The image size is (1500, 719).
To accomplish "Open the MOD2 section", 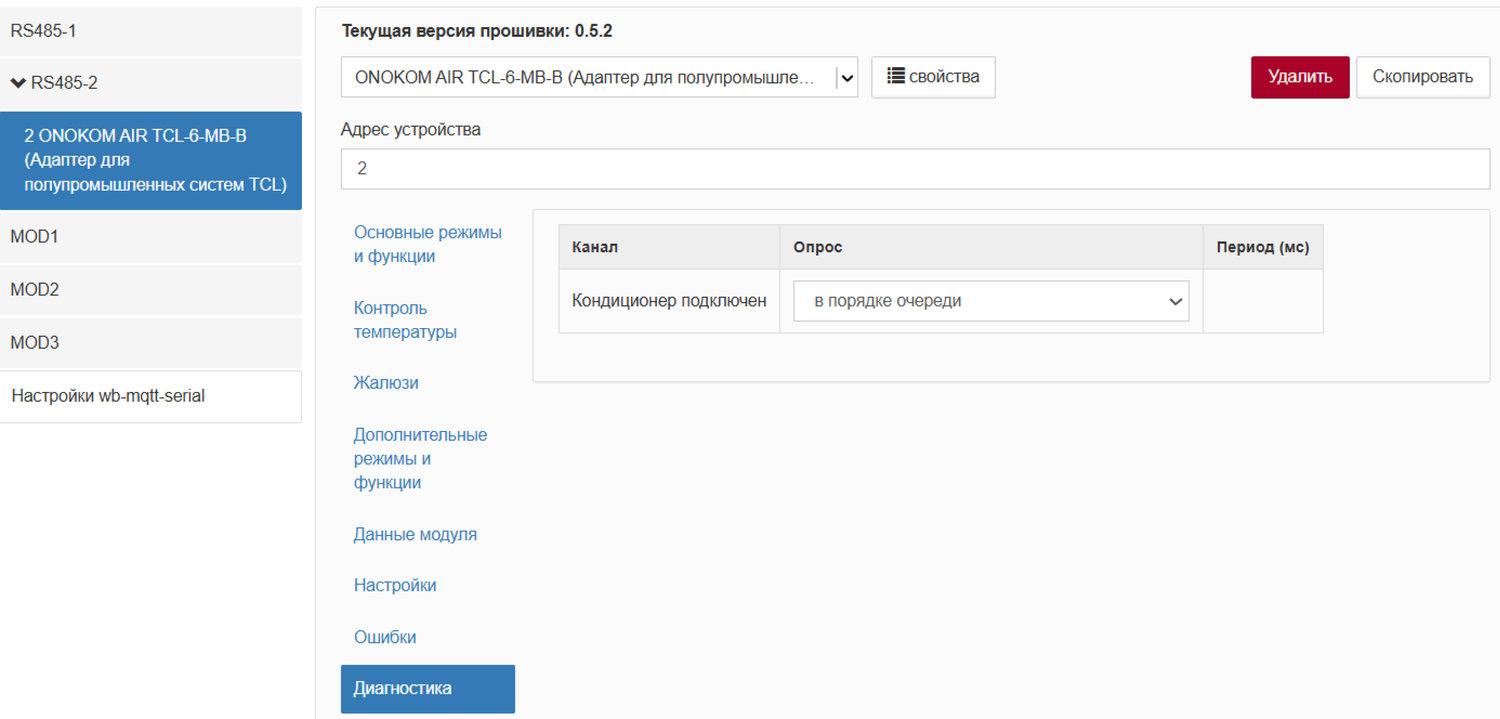I will coord(150,290).
